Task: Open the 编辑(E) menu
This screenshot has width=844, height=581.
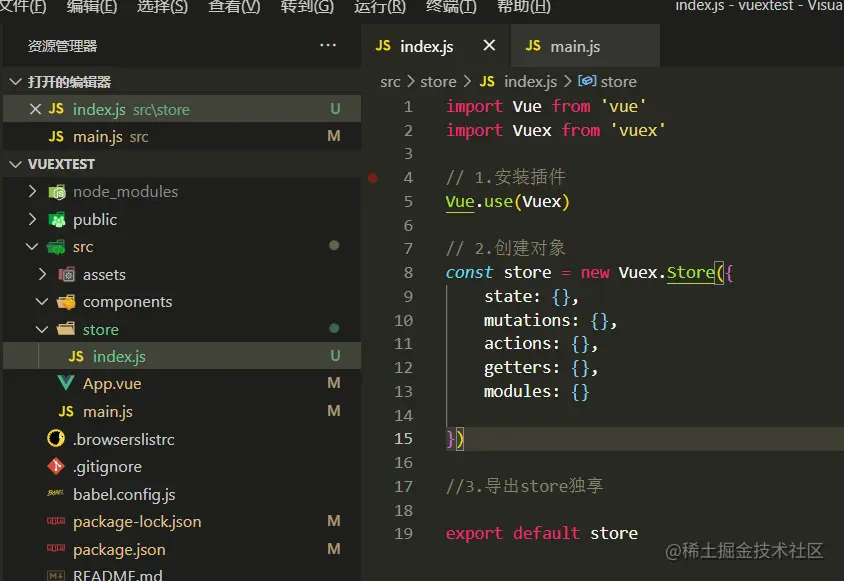Action: point(92,5)
